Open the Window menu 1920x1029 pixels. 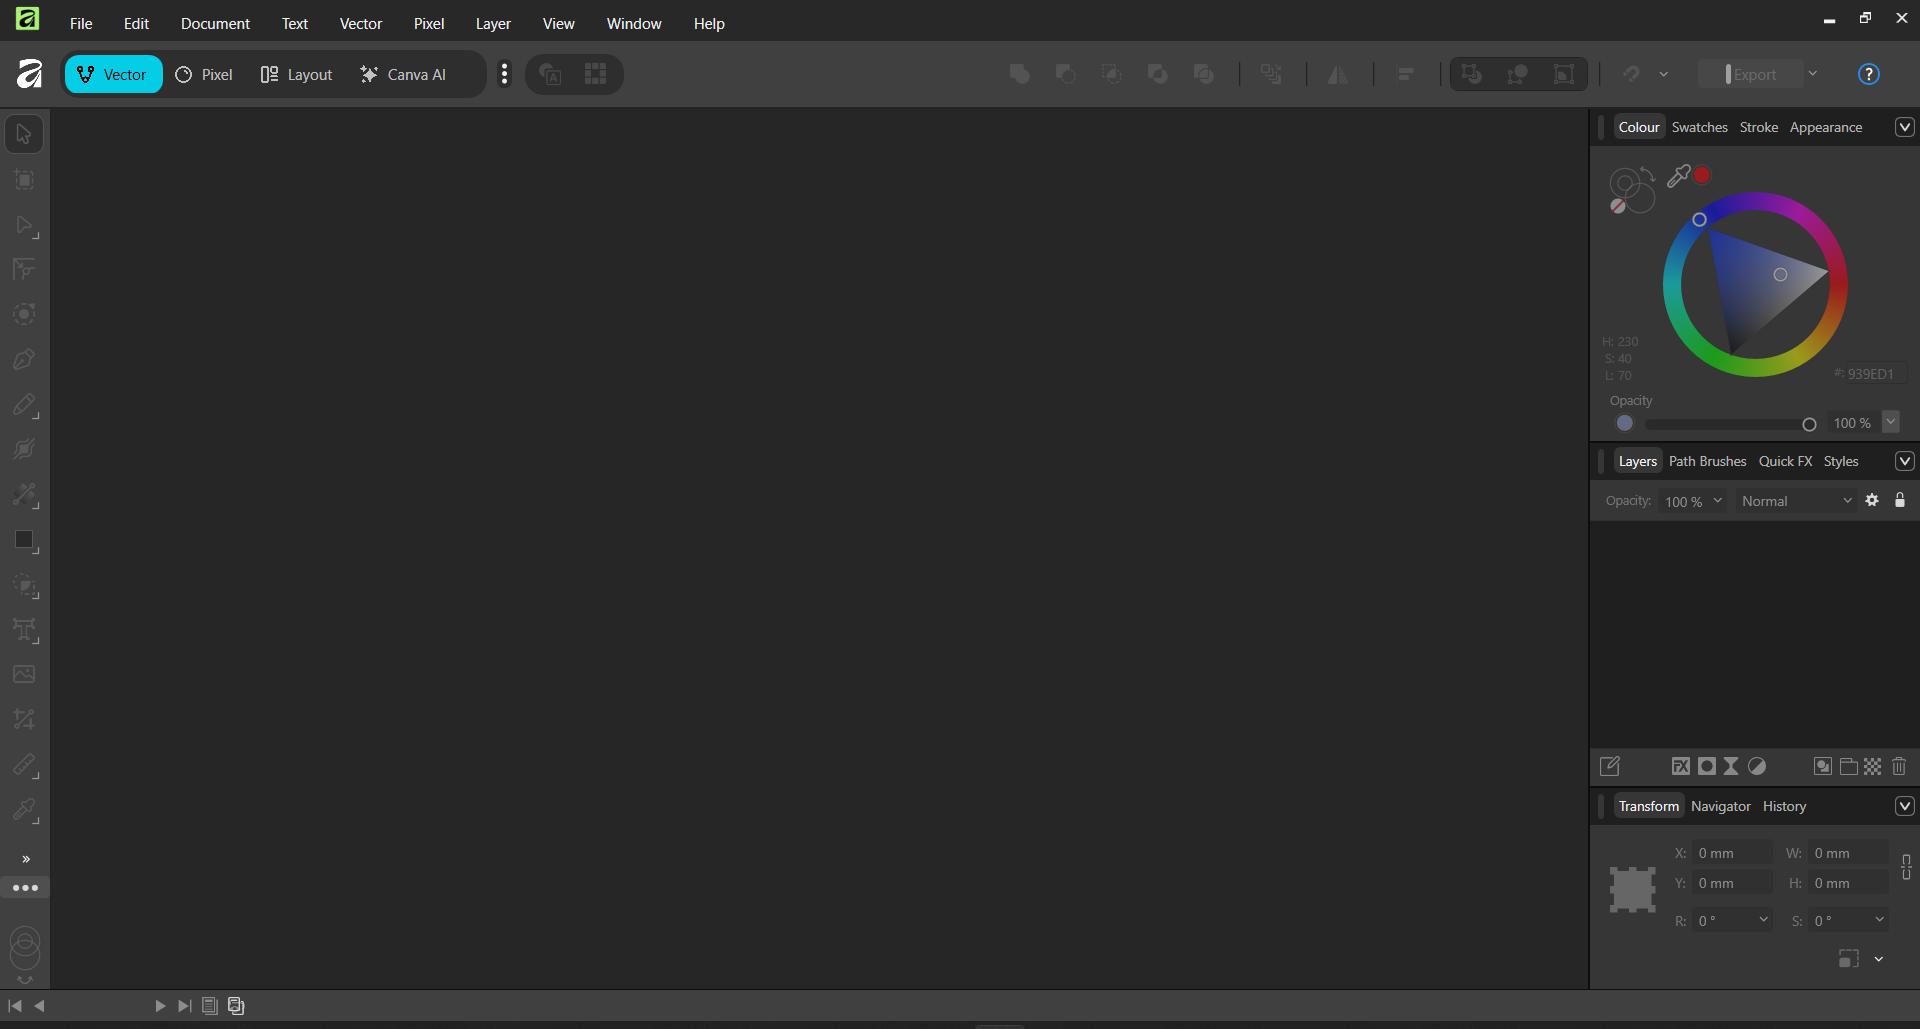[634, 23]
